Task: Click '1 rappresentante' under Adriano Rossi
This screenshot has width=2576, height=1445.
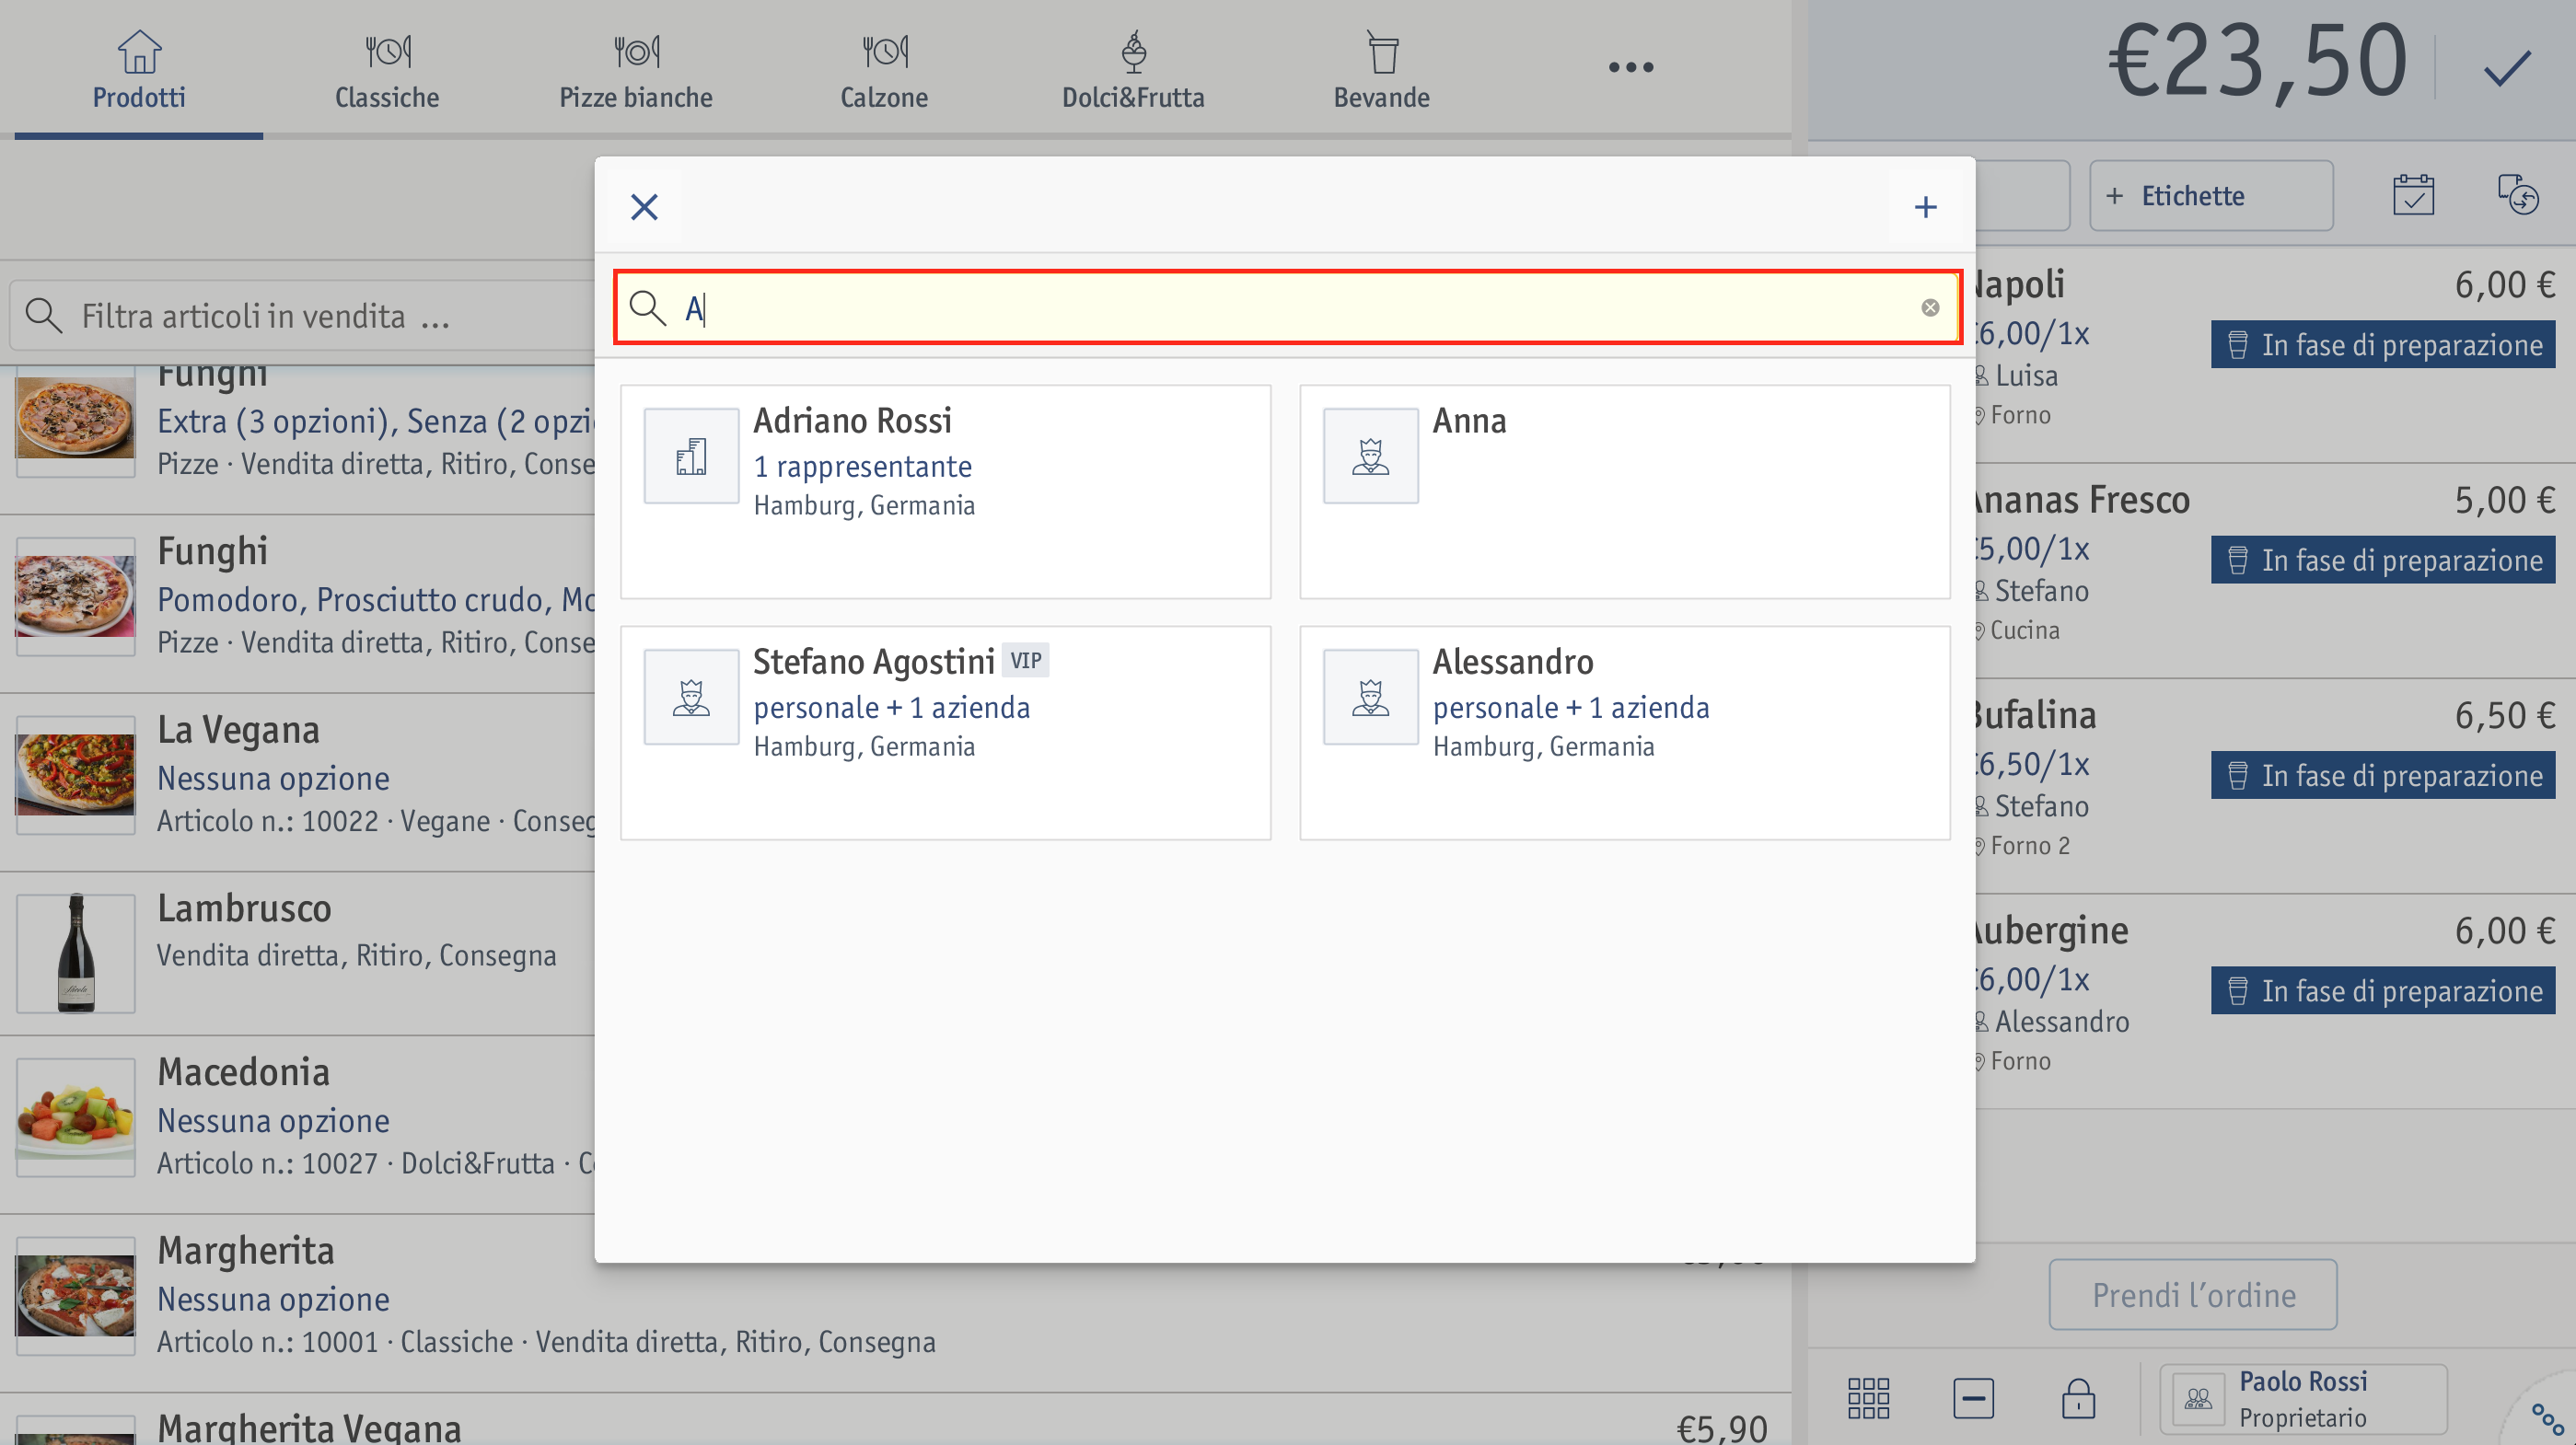Action: tap(862, 466)
